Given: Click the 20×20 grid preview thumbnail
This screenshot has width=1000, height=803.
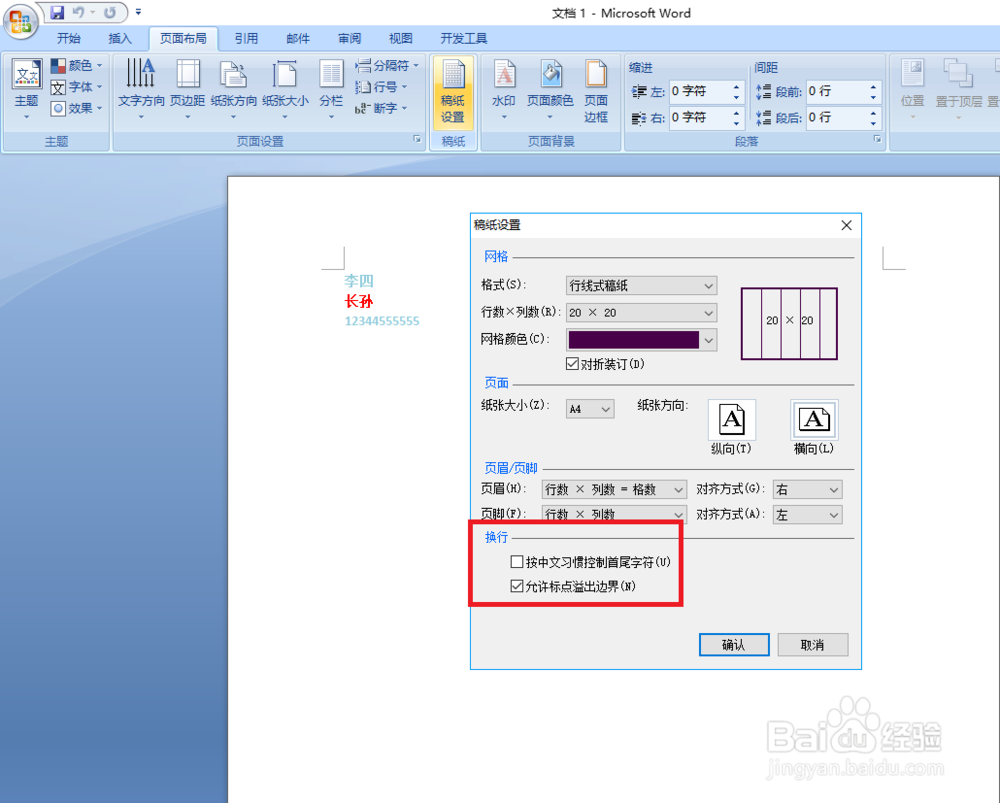Looking at the screenshot, I should coord(789,323).
